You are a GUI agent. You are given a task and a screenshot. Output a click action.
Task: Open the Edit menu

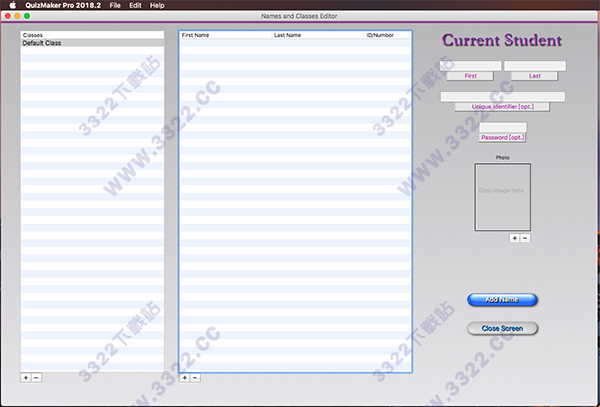pos(135,5)
